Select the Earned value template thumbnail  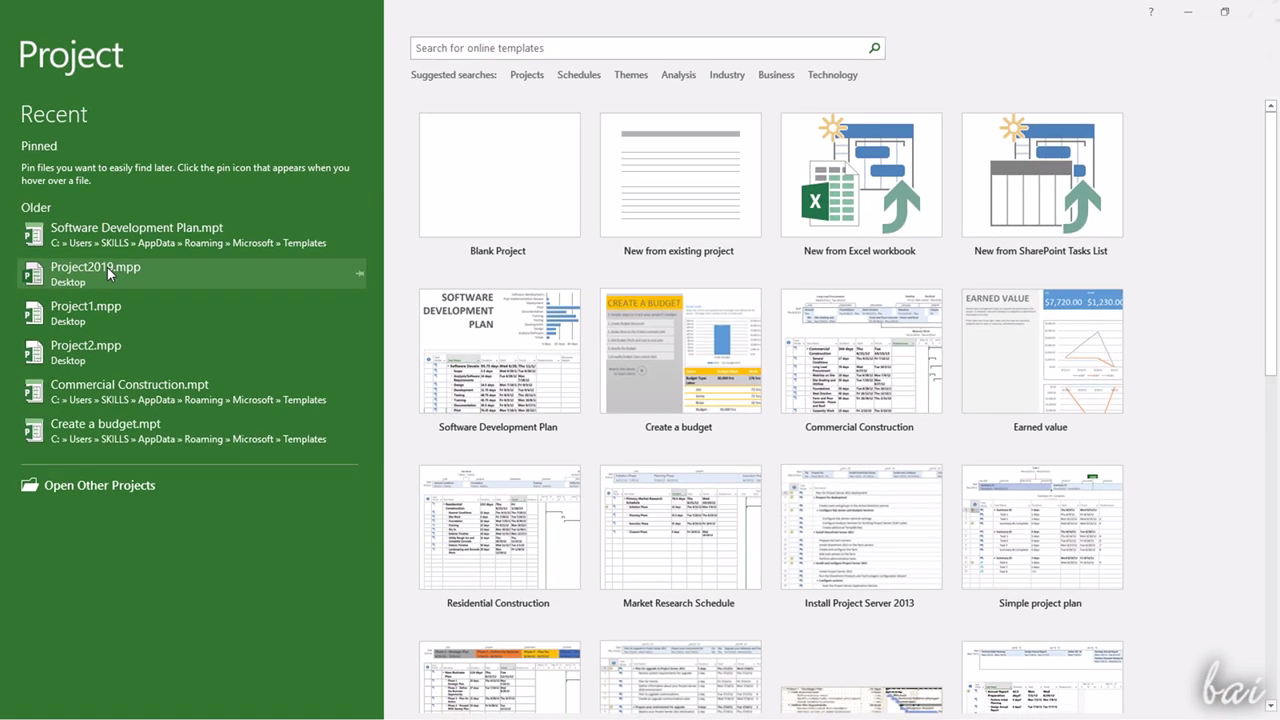(1041, 351)
